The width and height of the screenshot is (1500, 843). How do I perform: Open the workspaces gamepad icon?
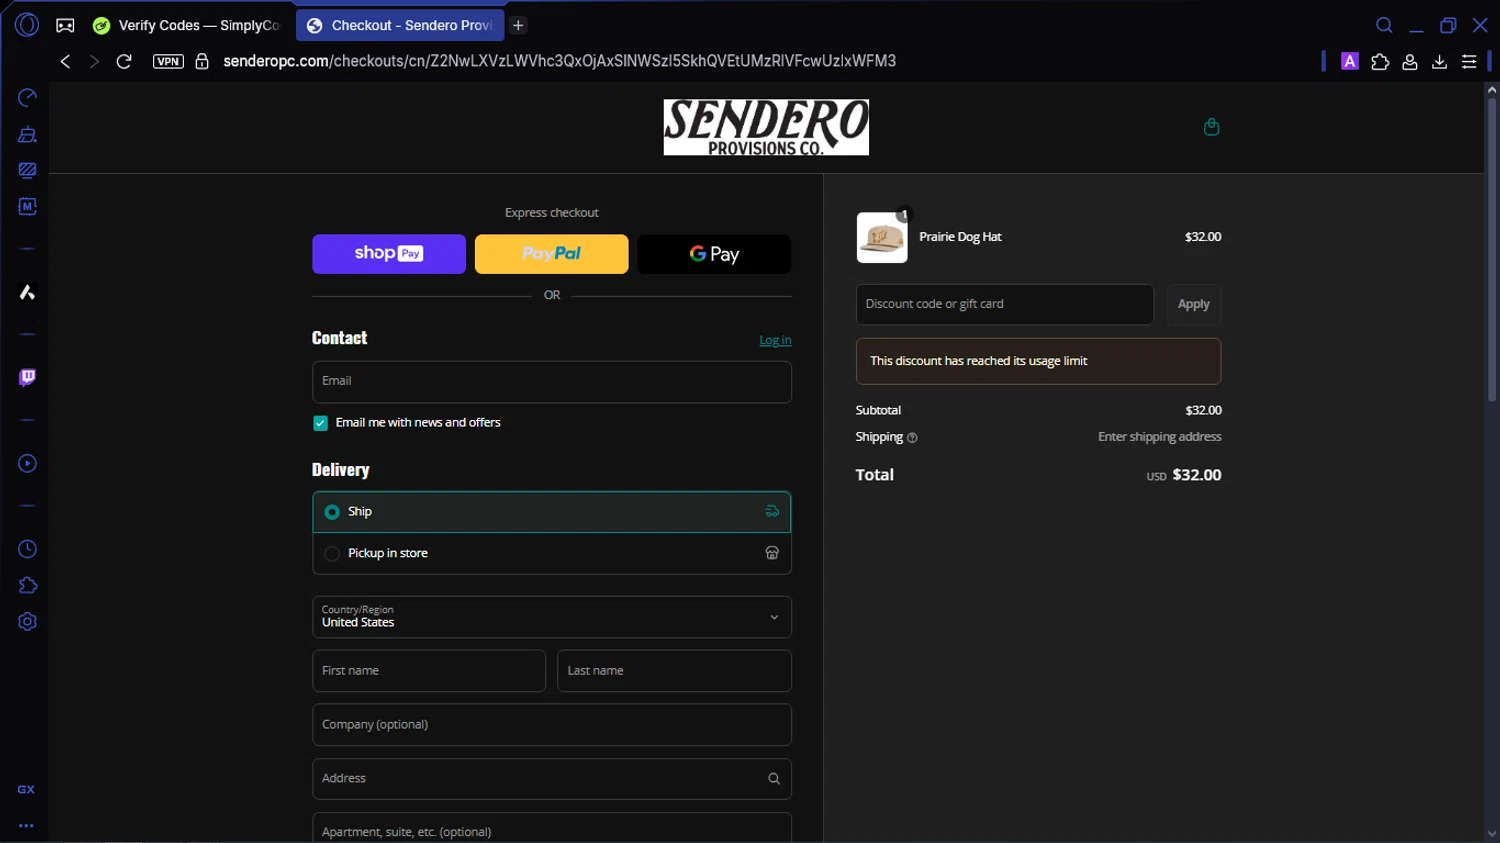65,25
